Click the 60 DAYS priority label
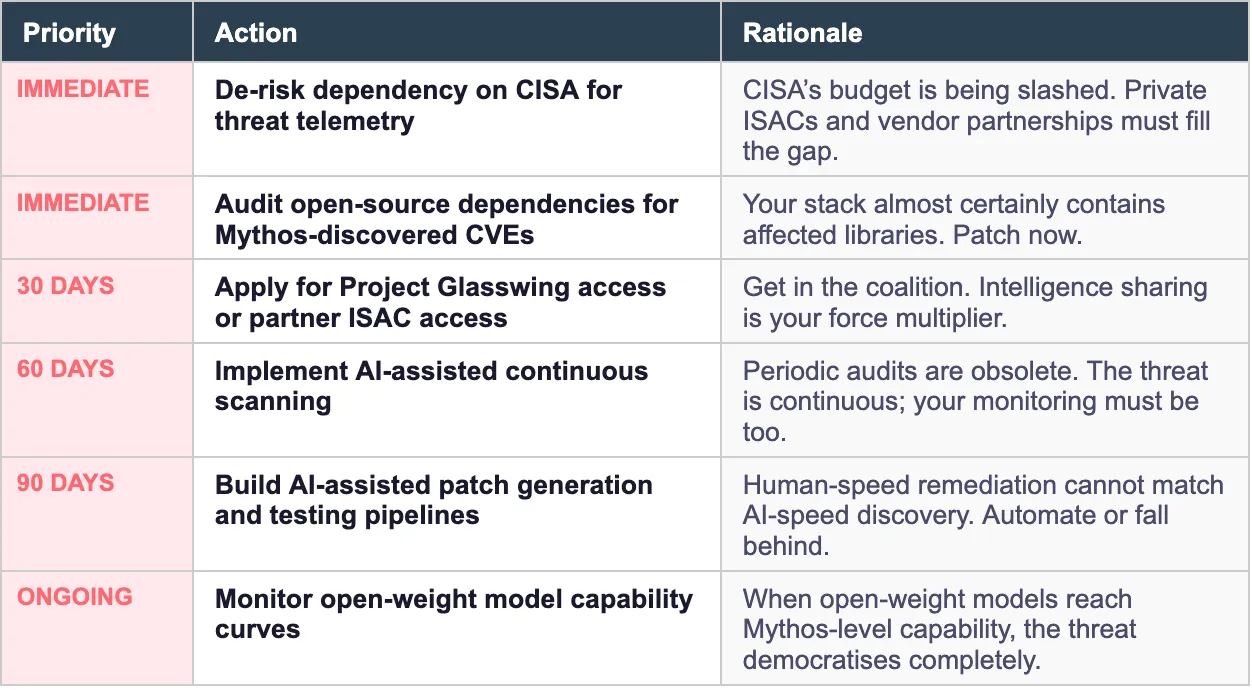This screenshot has height=690, width=1252. tap(66, 369)
